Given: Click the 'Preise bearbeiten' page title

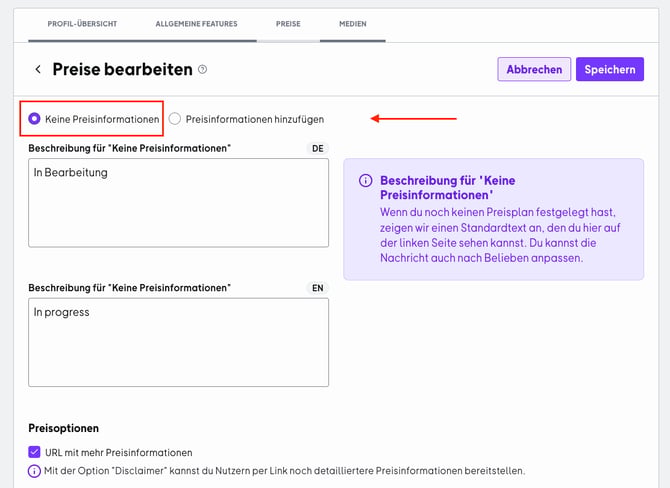Looking at the screenshot, I should click(123, 69).
